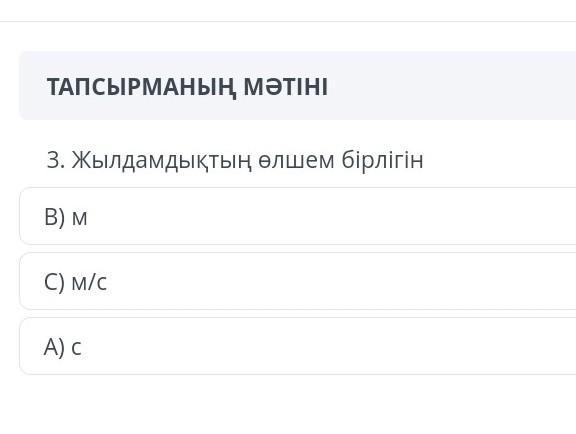Click the word бірлігін in the question
Screen dimensions: 576x434
[382, 161]
